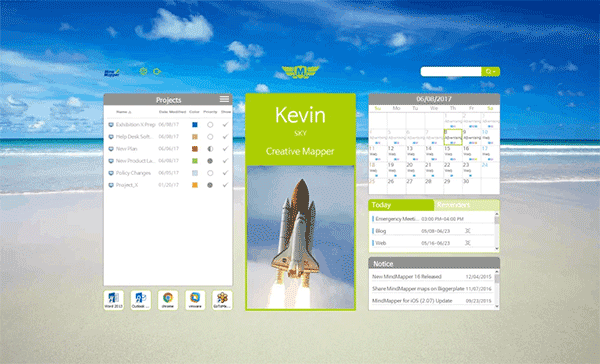Launch the flower-icon shortcut in the launcher

[222, 300]
